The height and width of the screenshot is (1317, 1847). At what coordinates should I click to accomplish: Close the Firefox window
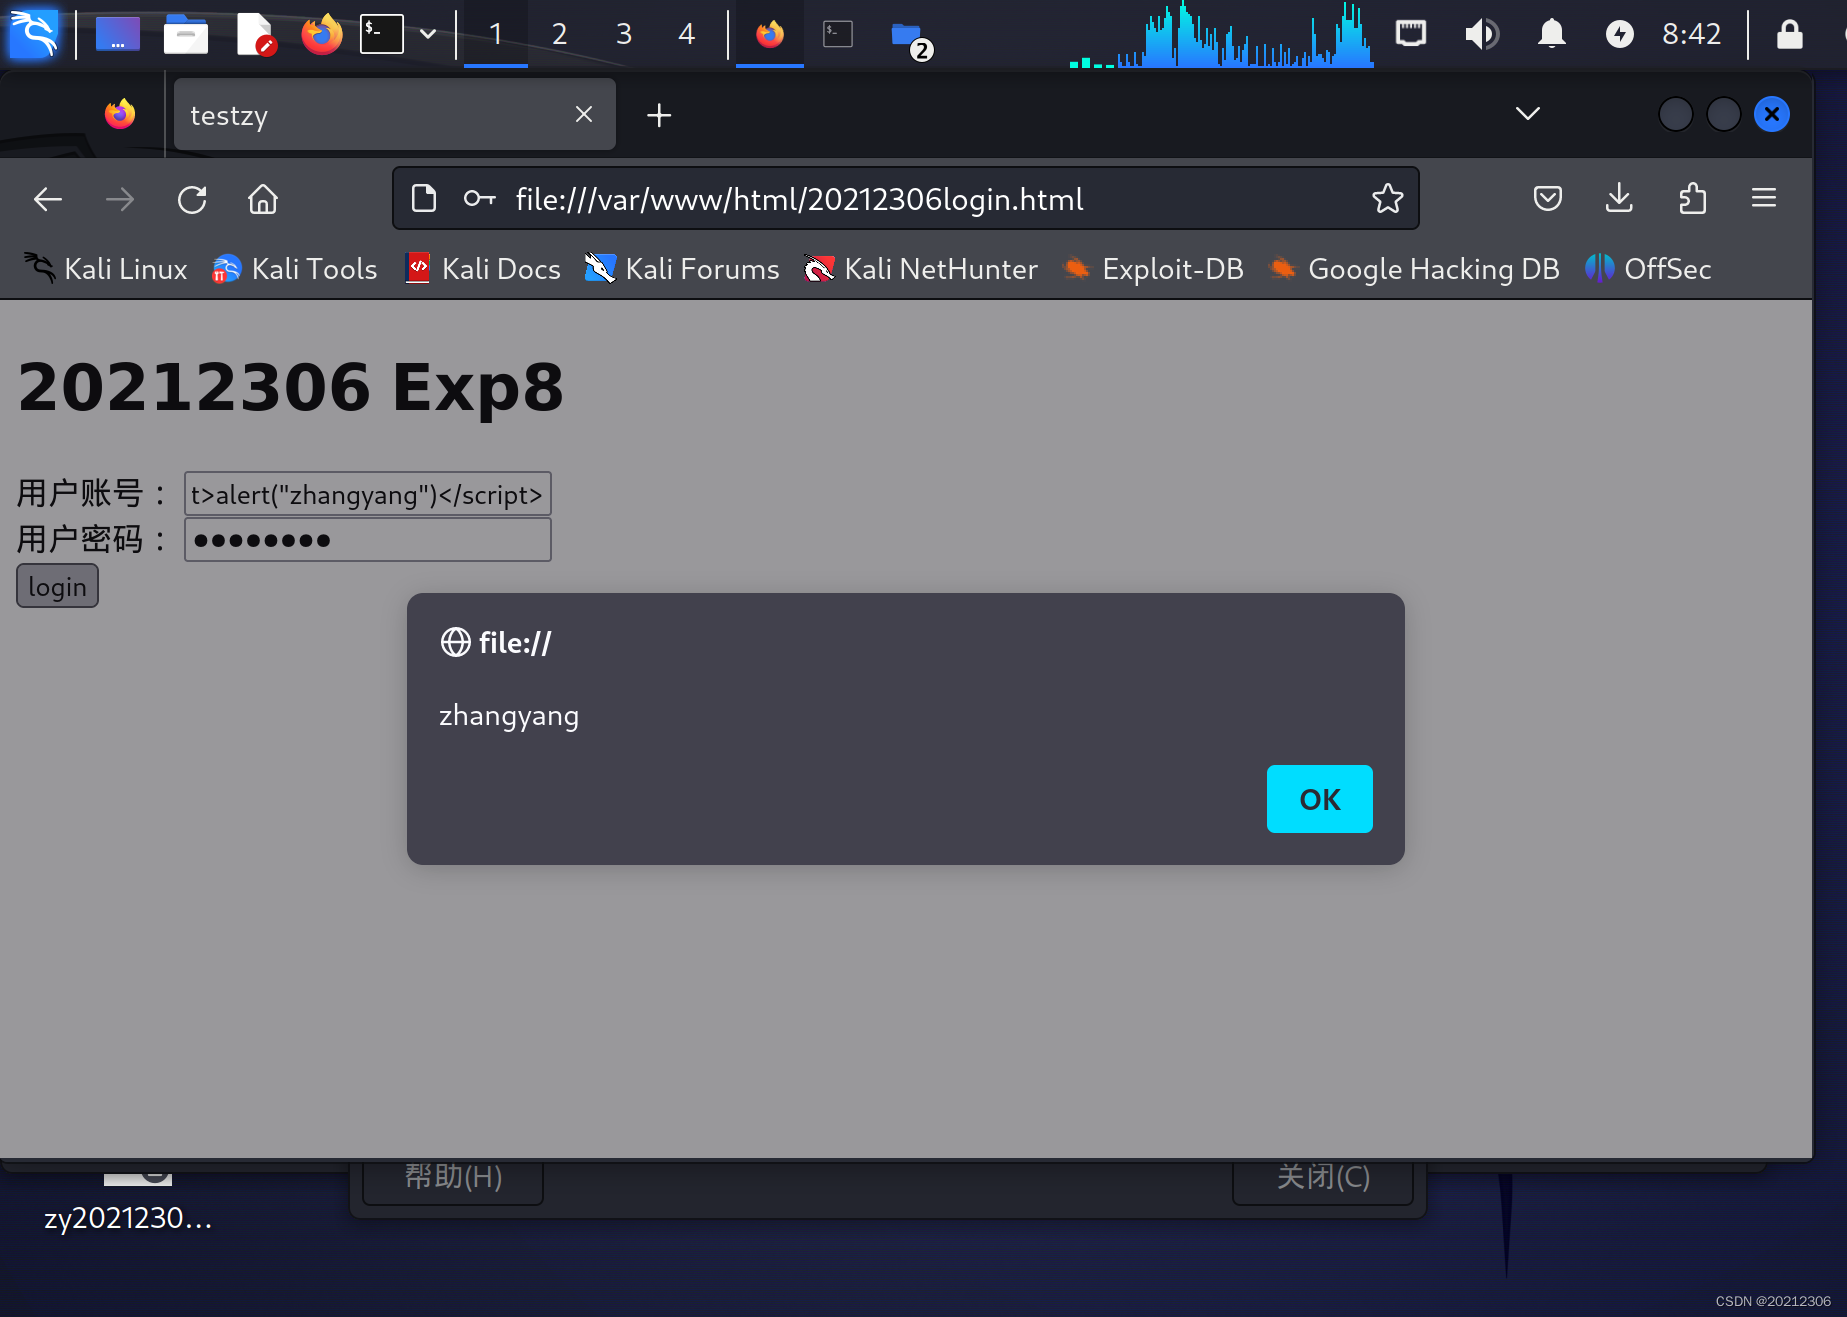coord(1772,114)
